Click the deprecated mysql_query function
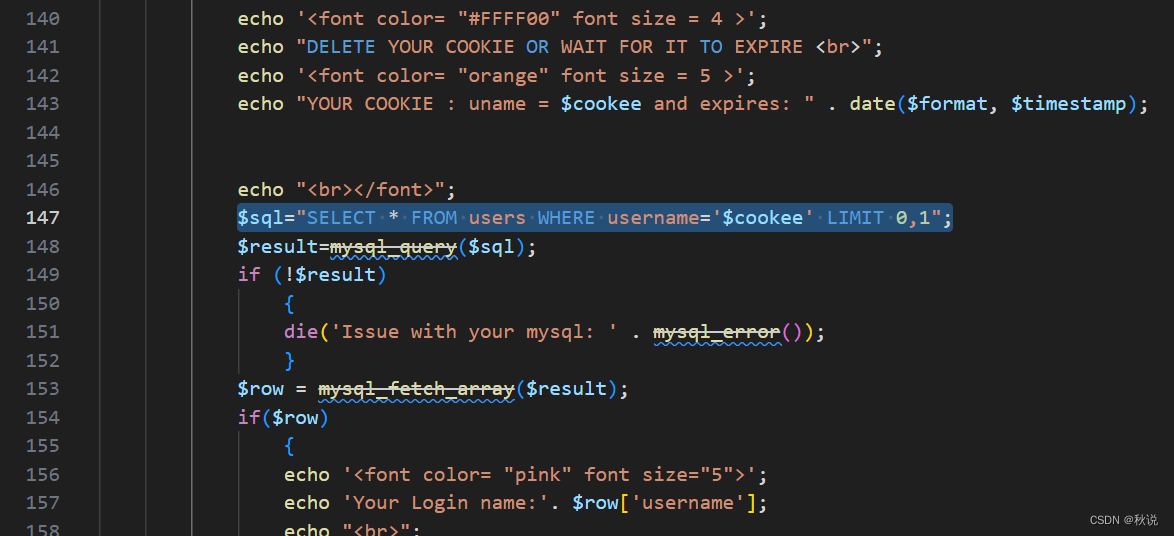Screen dimensions: 1174x536 (393, 246)
